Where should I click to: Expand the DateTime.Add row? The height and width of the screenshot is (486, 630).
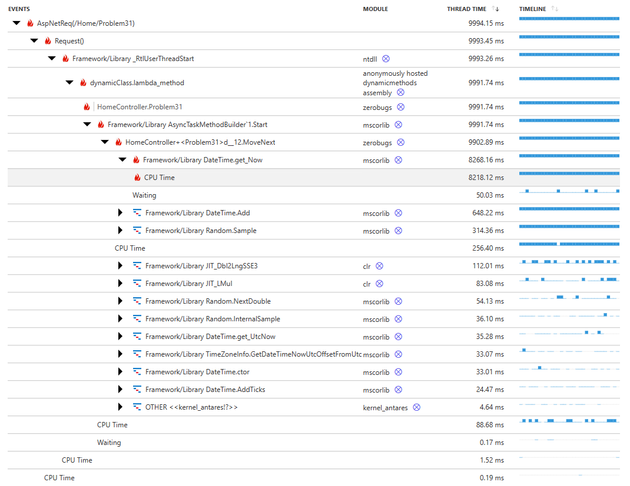120,212
